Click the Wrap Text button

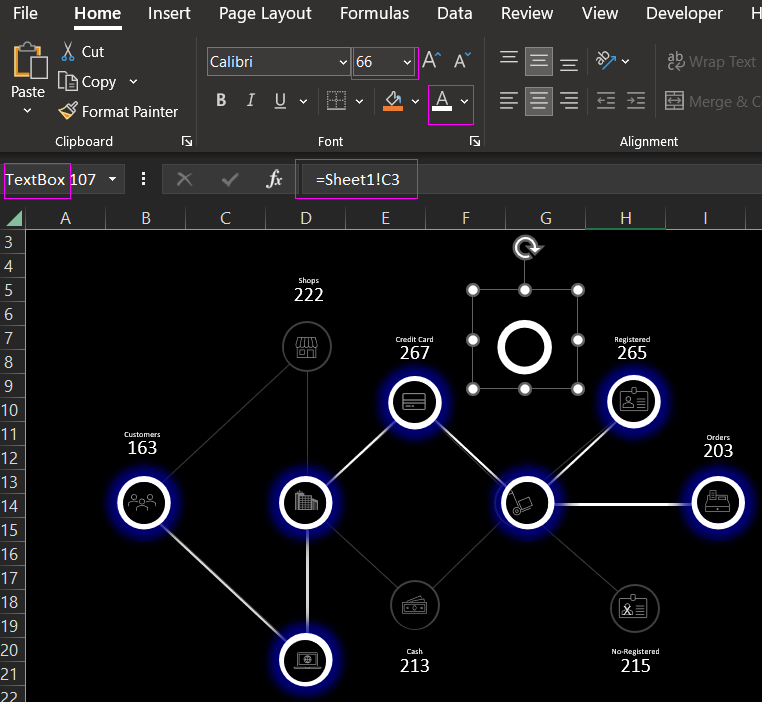point(711,62)
